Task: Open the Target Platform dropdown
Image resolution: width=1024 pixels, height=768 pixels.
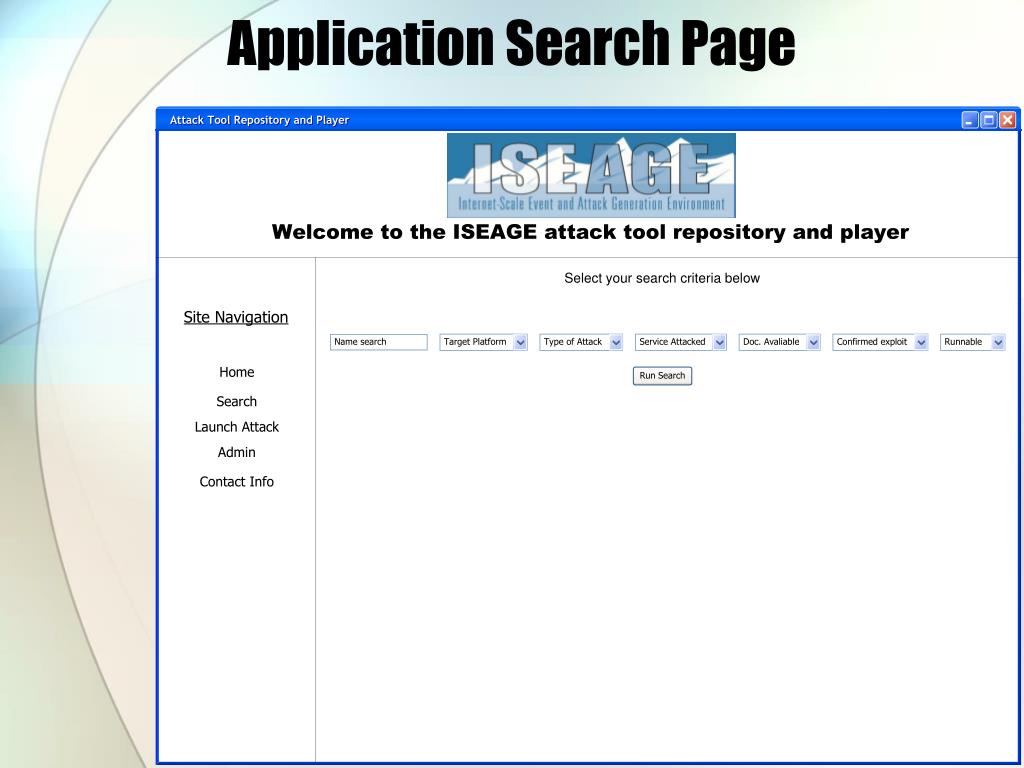Action: (483, 342)
